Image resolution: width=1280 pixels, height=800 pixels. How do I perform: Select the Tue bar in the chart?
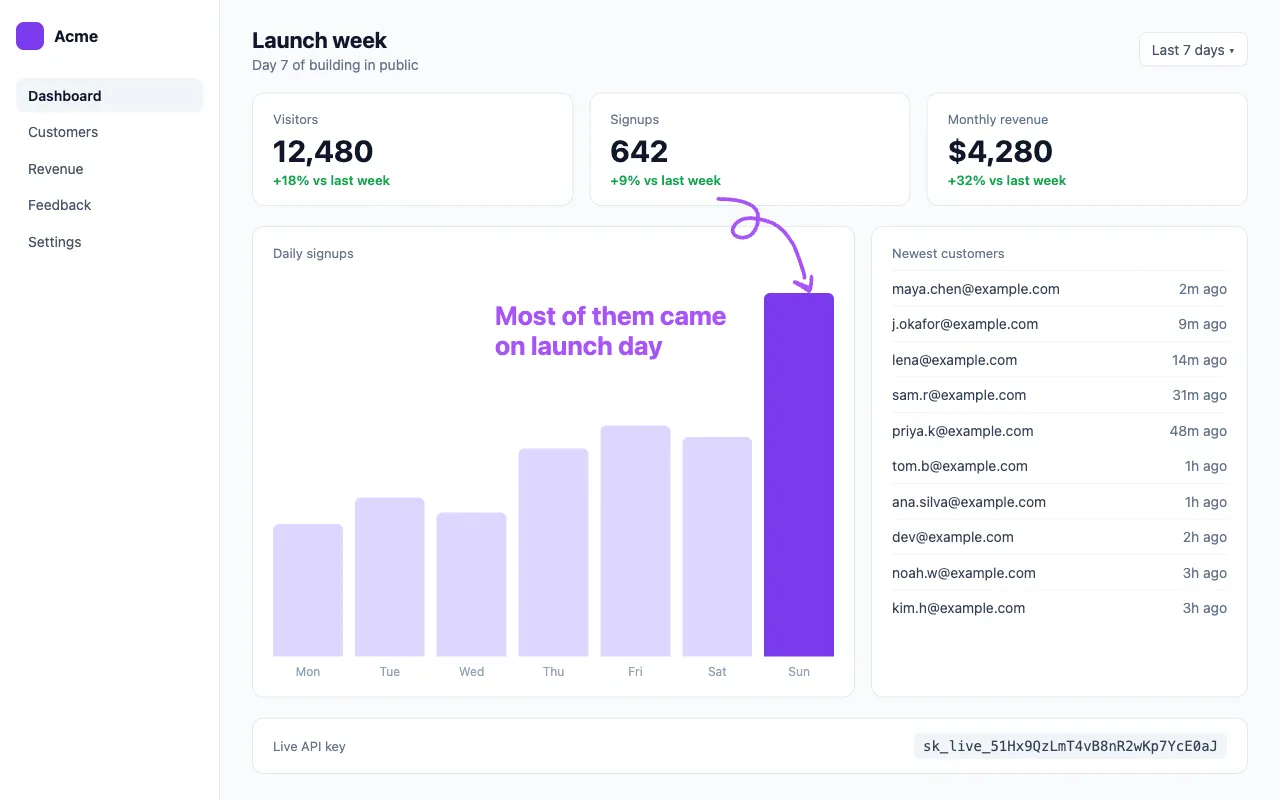pos(390,577)
